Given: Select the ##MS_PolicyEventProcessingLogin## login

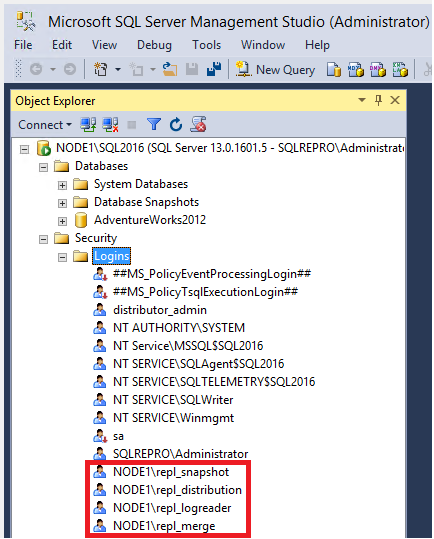Looking at the screenshot, I should (212, 274).
